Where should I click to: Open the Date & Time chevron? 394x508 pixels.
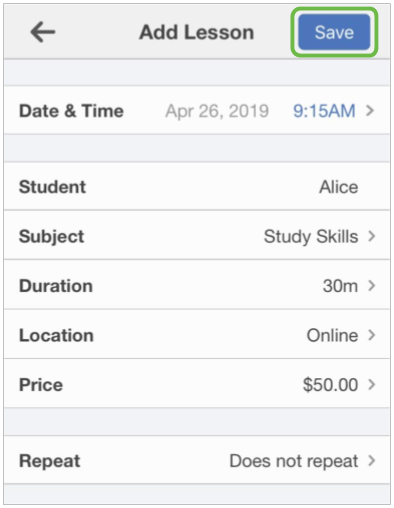tap(370, 111)
